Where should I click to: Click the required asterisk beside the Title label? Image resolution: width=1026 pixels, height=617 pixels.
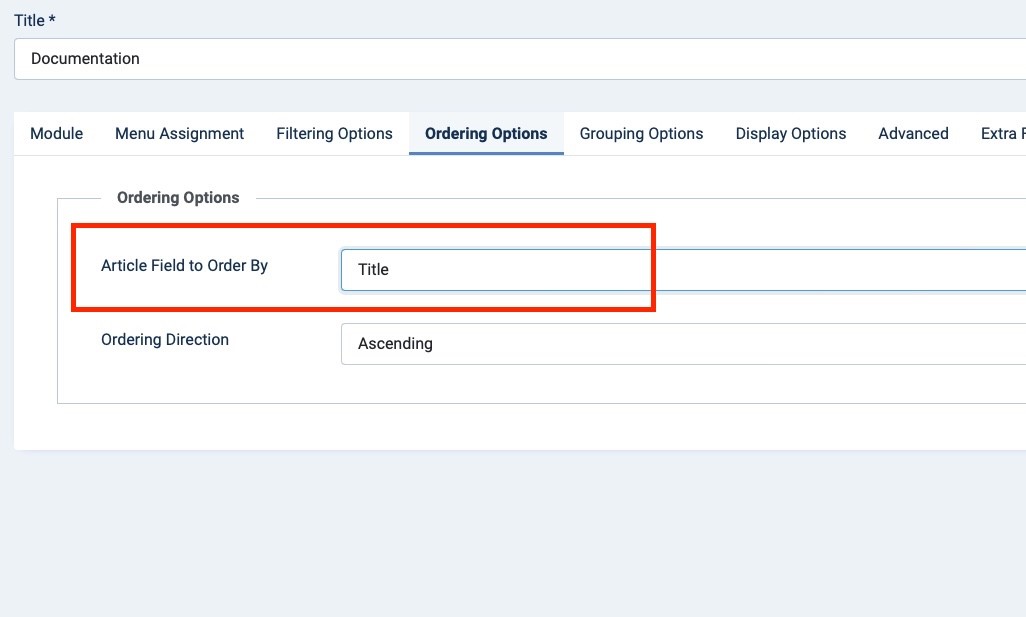click(52, 20)
